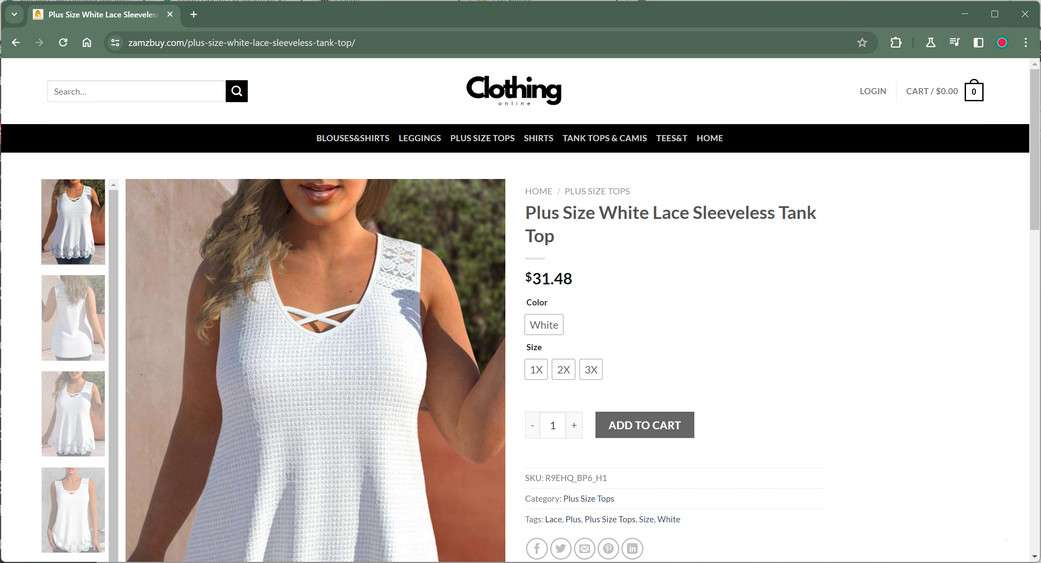Open the LOGIN link
Screen dimensions: 1041x563
pyautogui.click(x=872, y=91)
